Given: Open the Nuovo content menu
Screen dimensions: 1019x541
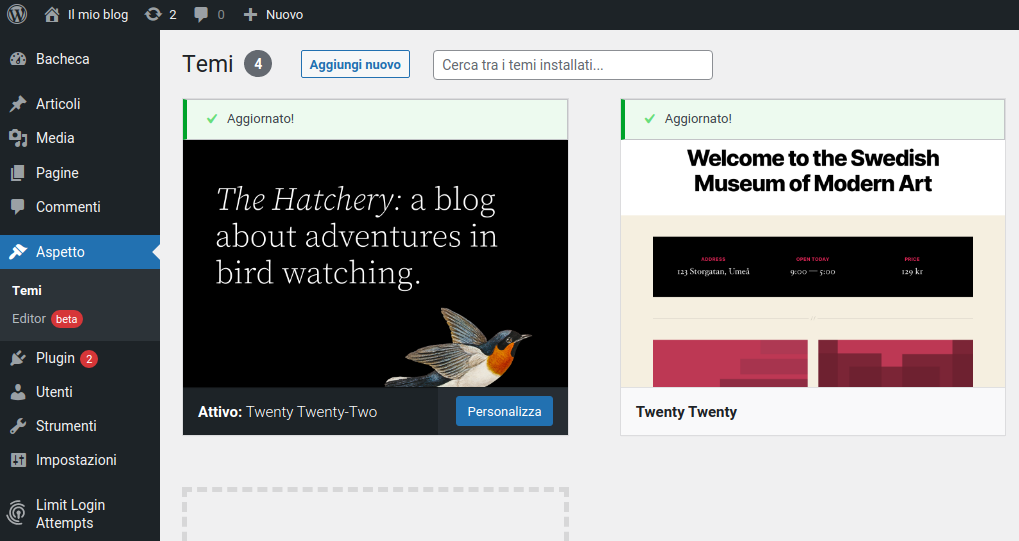Looking at the screenshot, I should point(284,14).
